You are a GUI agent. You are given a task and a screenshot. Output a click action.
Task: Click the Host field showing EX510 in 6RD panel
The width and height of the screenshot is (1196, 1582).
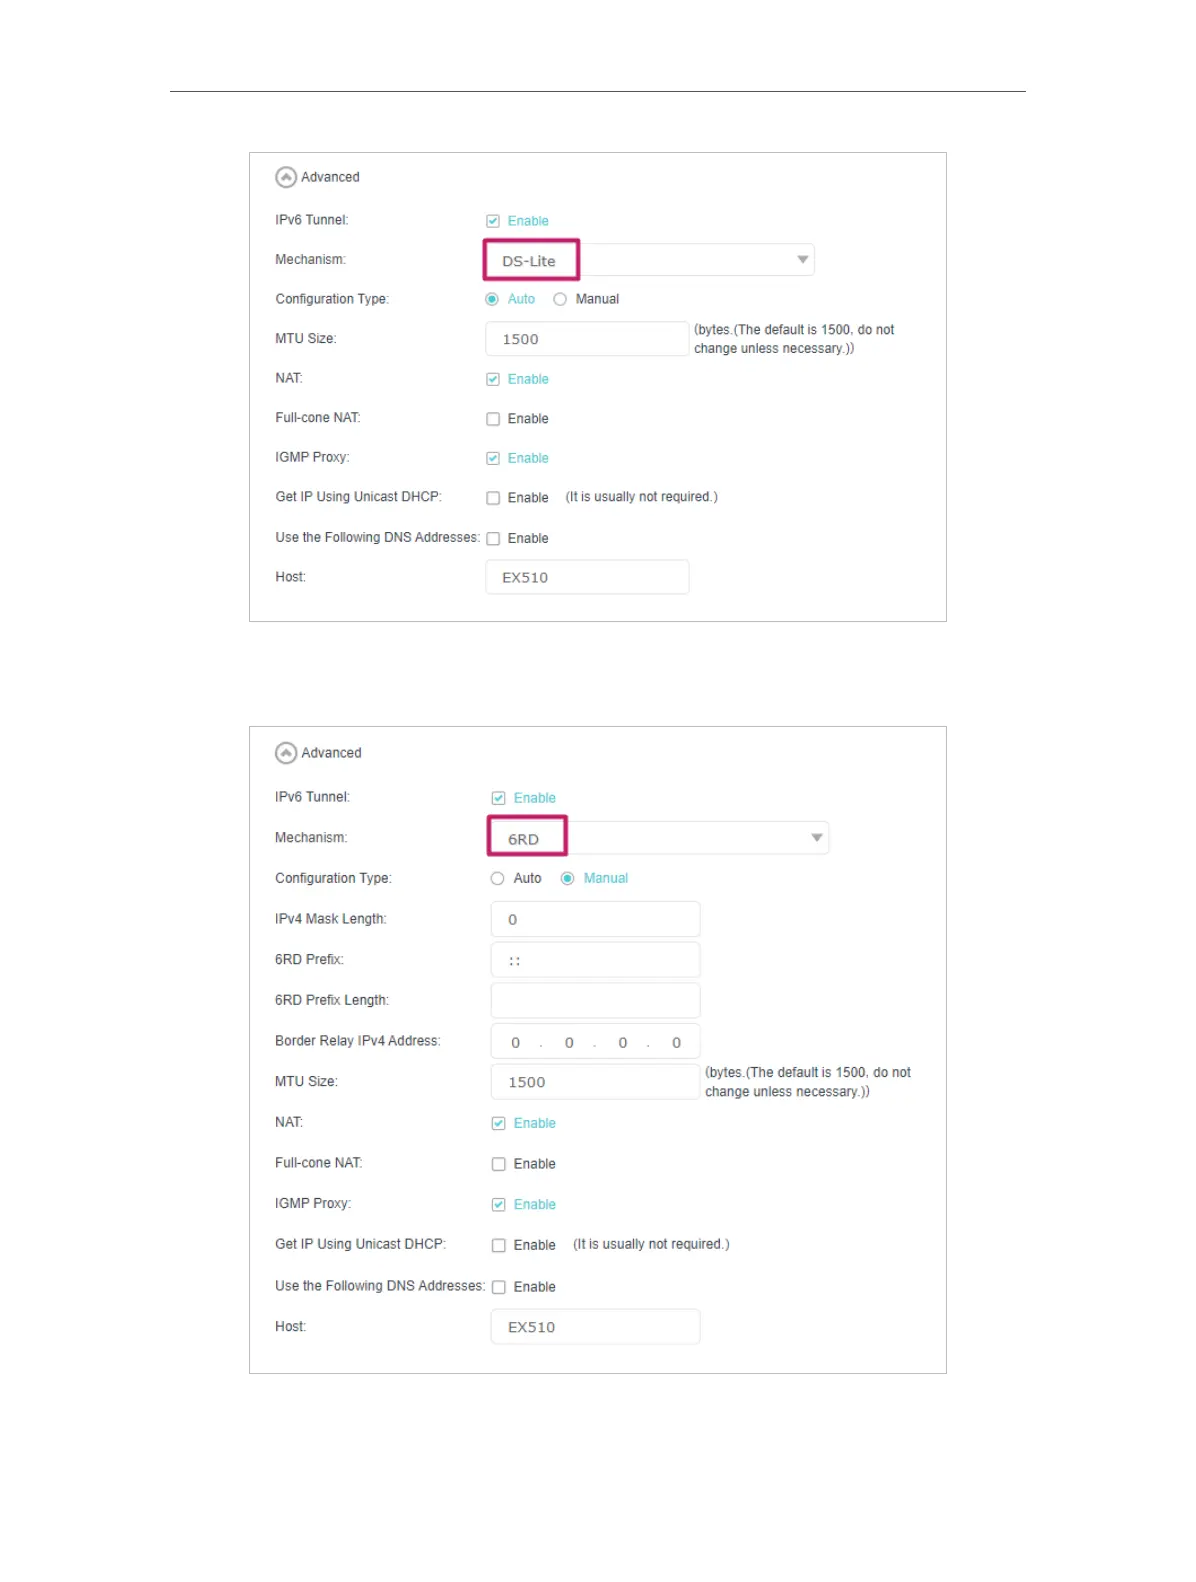pos(595,1327)
